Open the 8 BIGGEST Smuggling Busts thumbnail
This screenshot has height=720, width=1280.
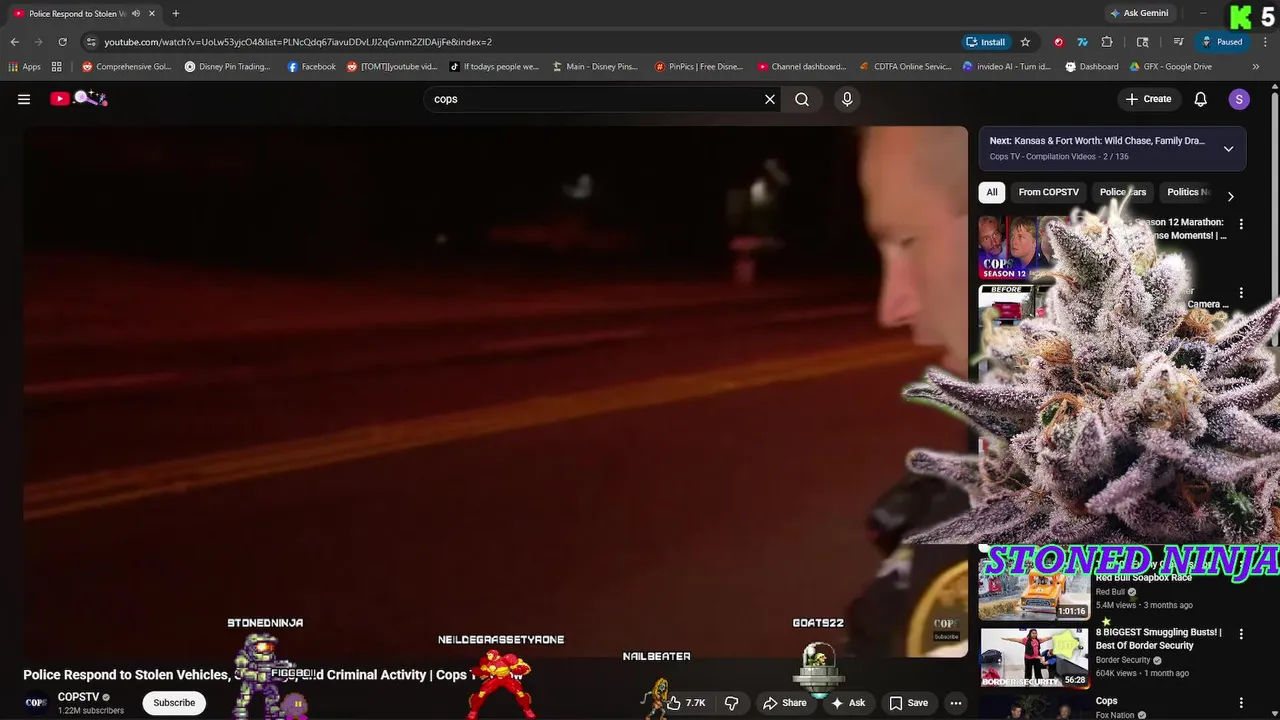point(1034,657)
